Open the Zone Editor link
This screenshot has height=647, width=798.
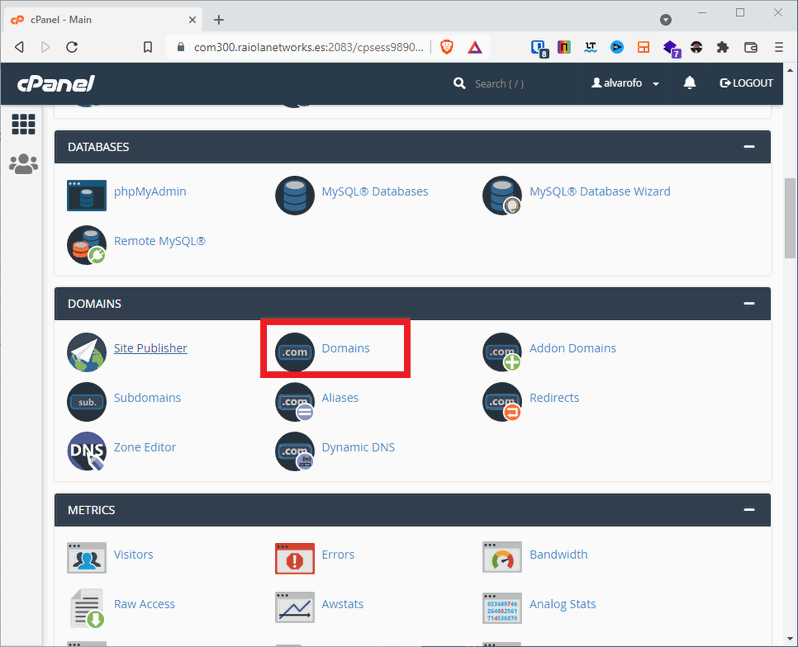click(145, 447)
